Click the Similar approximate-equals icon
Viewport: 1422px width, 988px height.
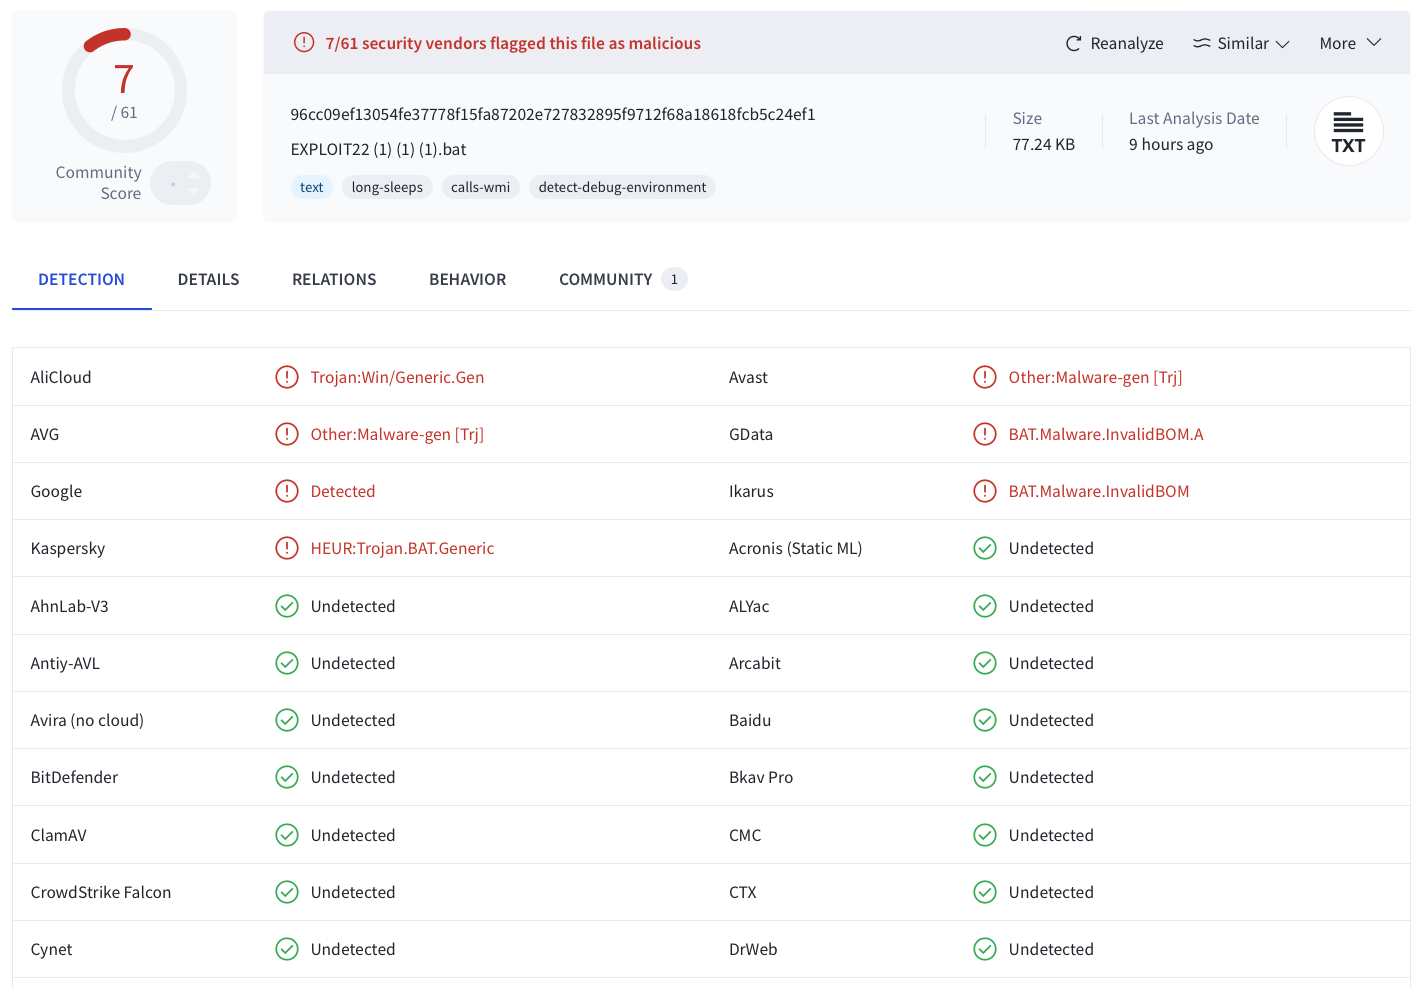pos(1202,43)
